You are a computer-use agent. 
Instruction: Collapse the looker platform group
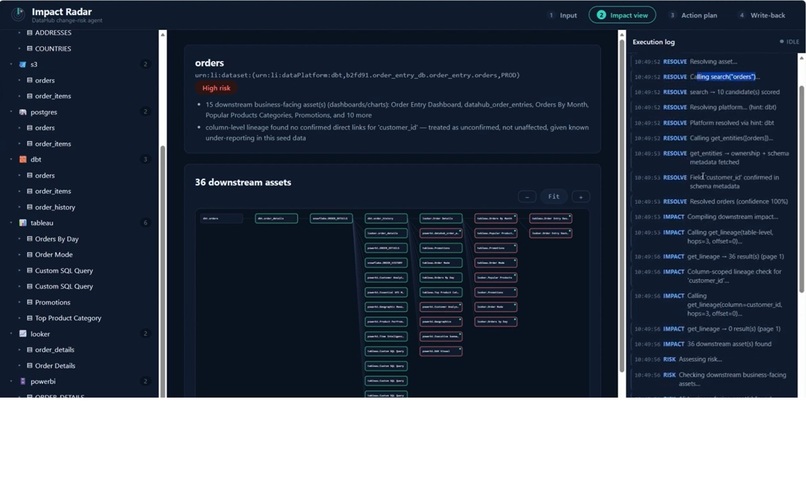(x=11, y=334)
